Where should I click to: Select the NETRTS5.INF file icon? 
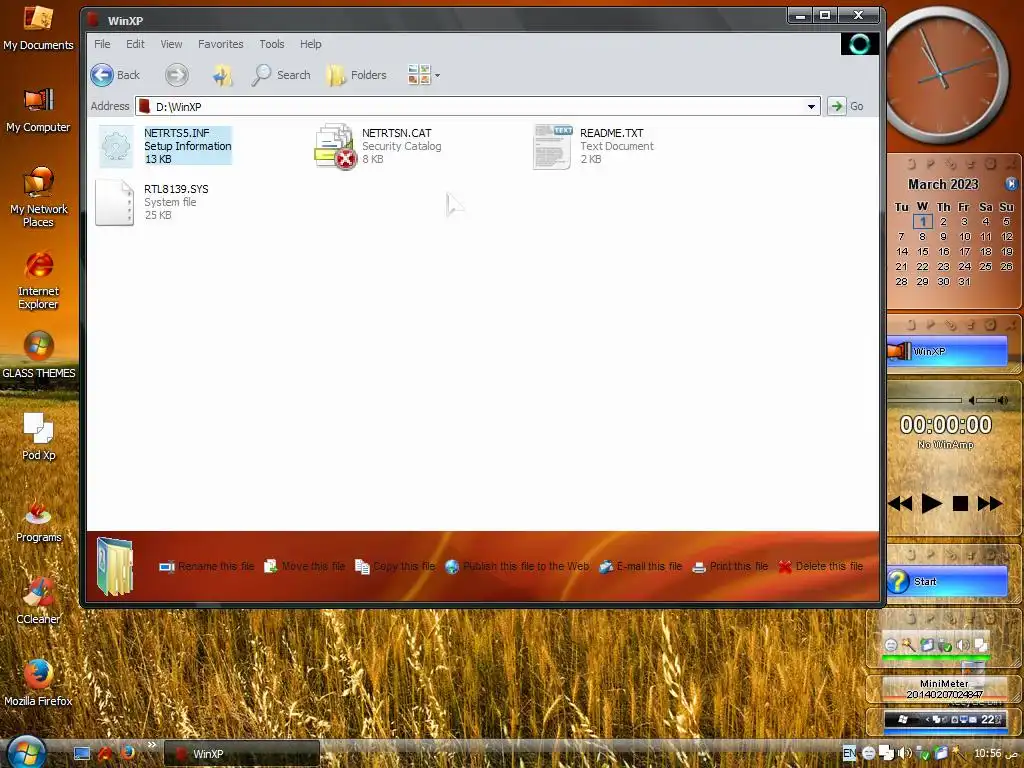(x=116, y=146)
